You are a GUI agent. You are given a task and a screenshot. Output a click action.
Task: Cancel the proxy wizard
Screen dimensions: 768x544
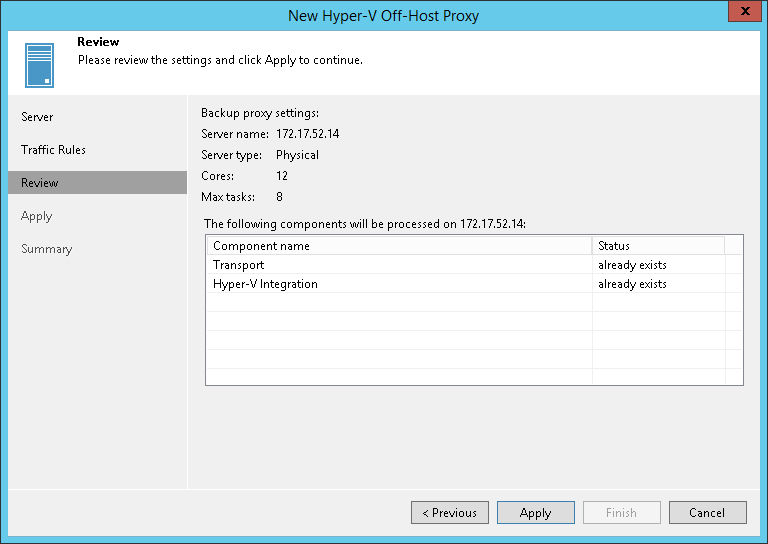pos(707,513)
